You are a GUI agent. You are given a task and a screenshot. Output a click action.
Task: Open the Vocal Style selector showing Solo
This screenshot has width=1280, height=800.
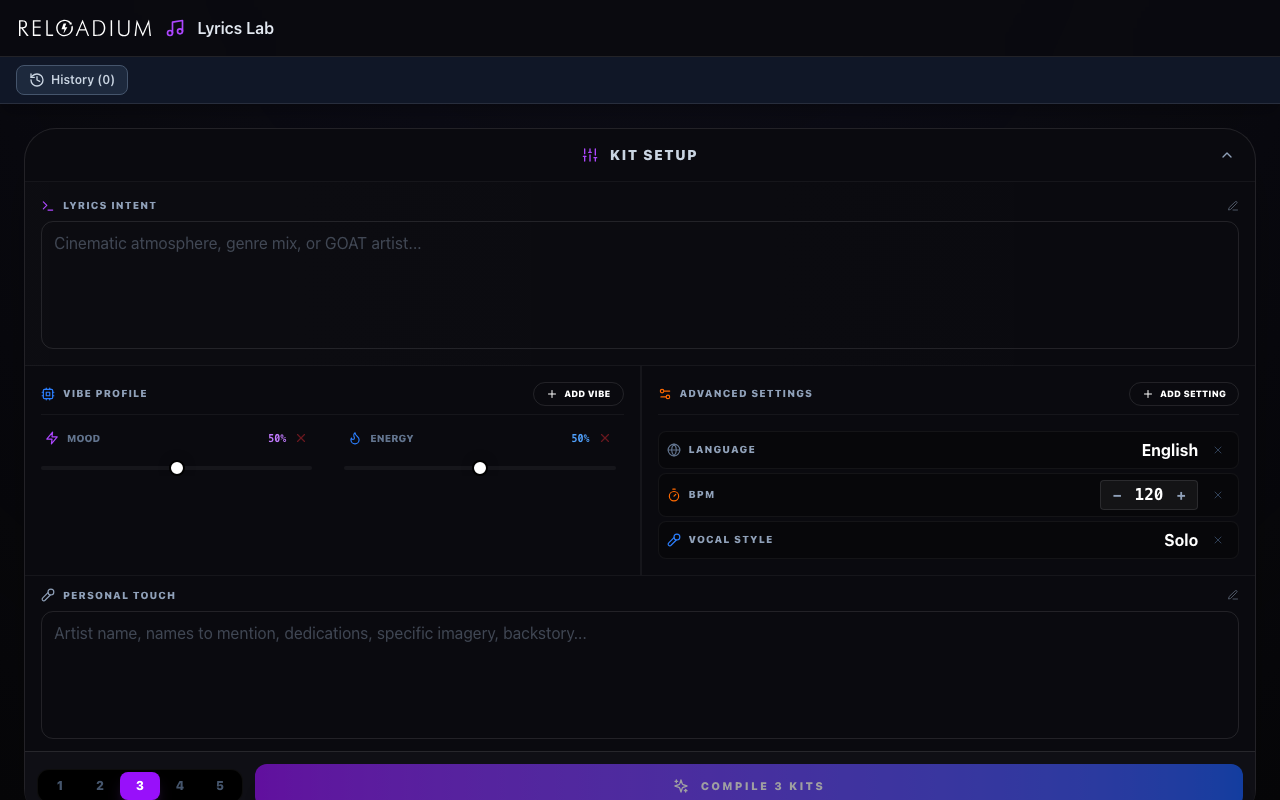(1180, 540)
